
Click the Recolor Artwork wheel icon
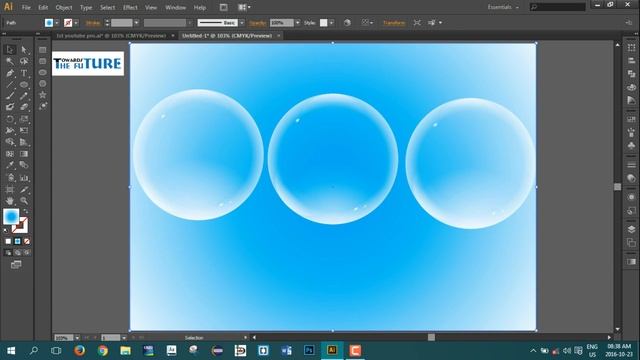click(347, 23)
